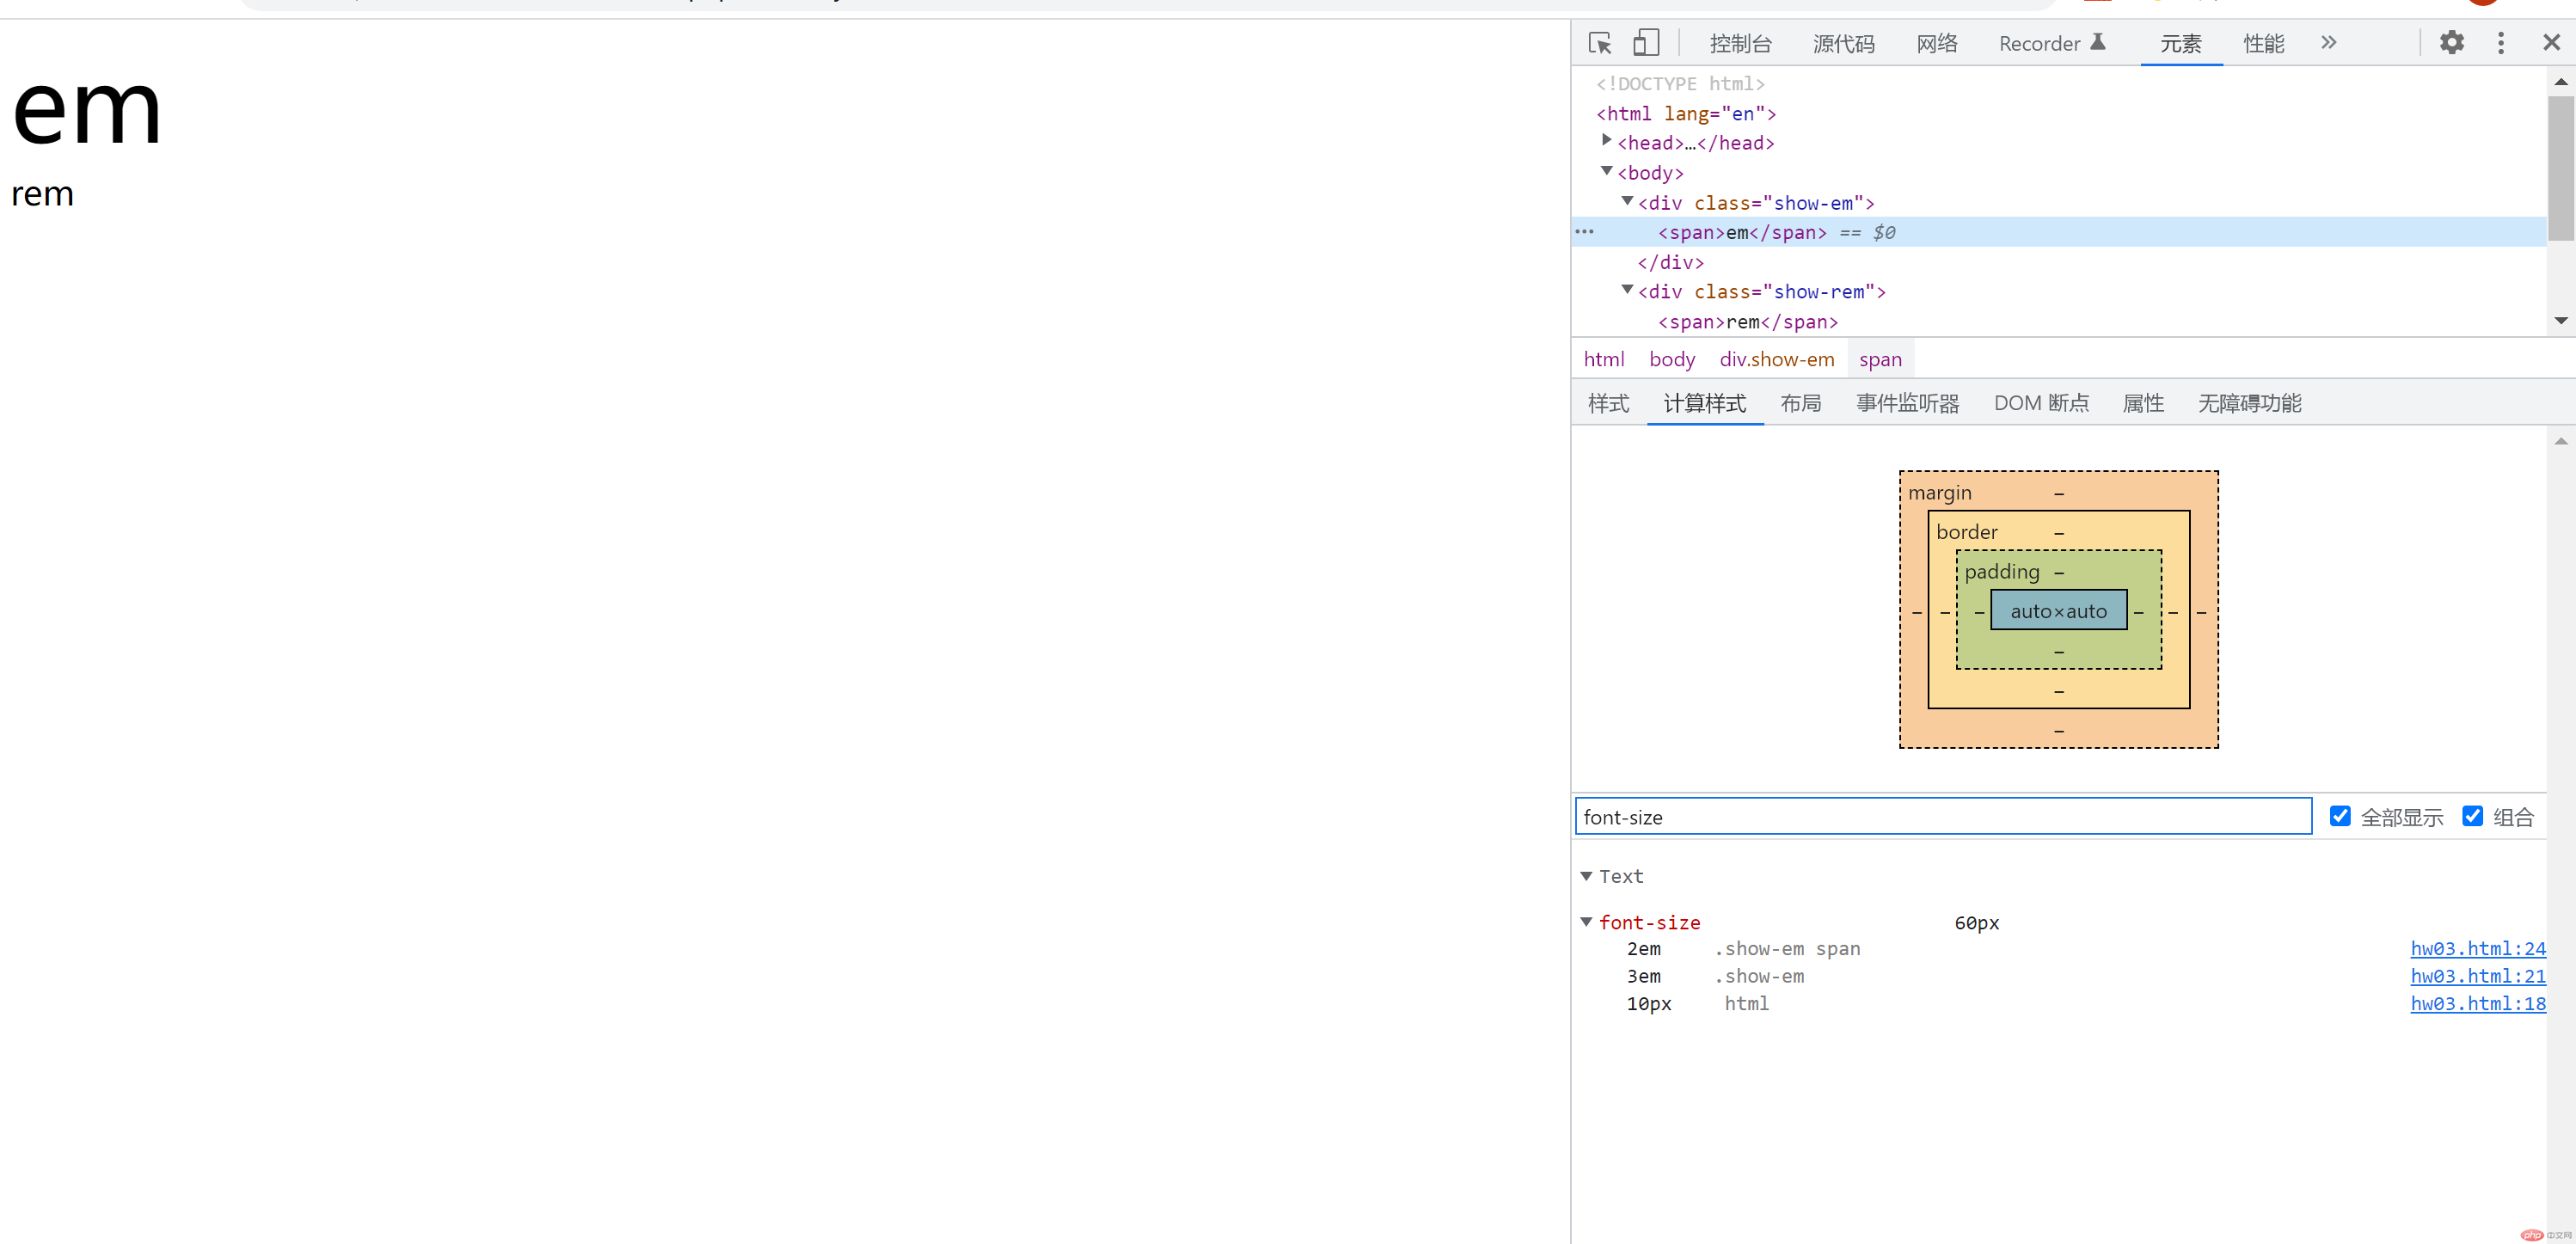The width and height of the screenshot is (2576, 1244).
Task: Open source link hw03.html:21
Action: [x=2477, y=976]
